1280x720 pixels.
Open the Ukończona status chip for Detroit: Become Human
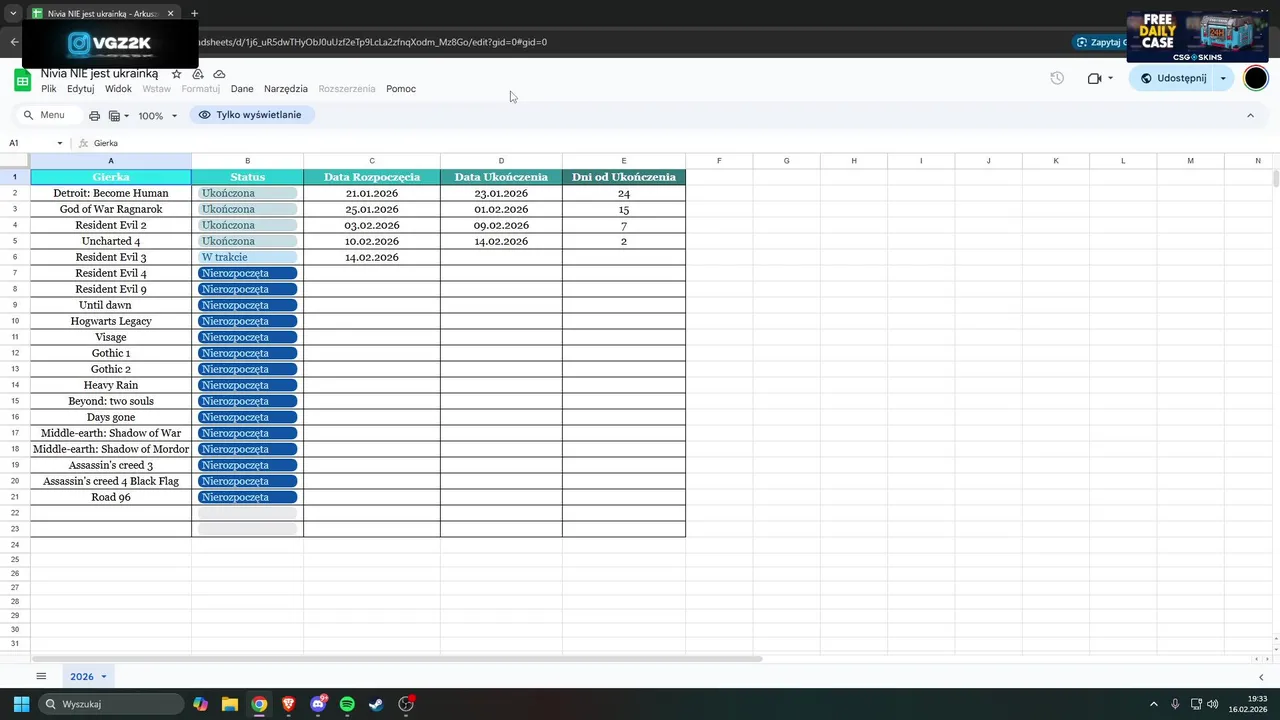pyautogui.click(x=248, y=193)
